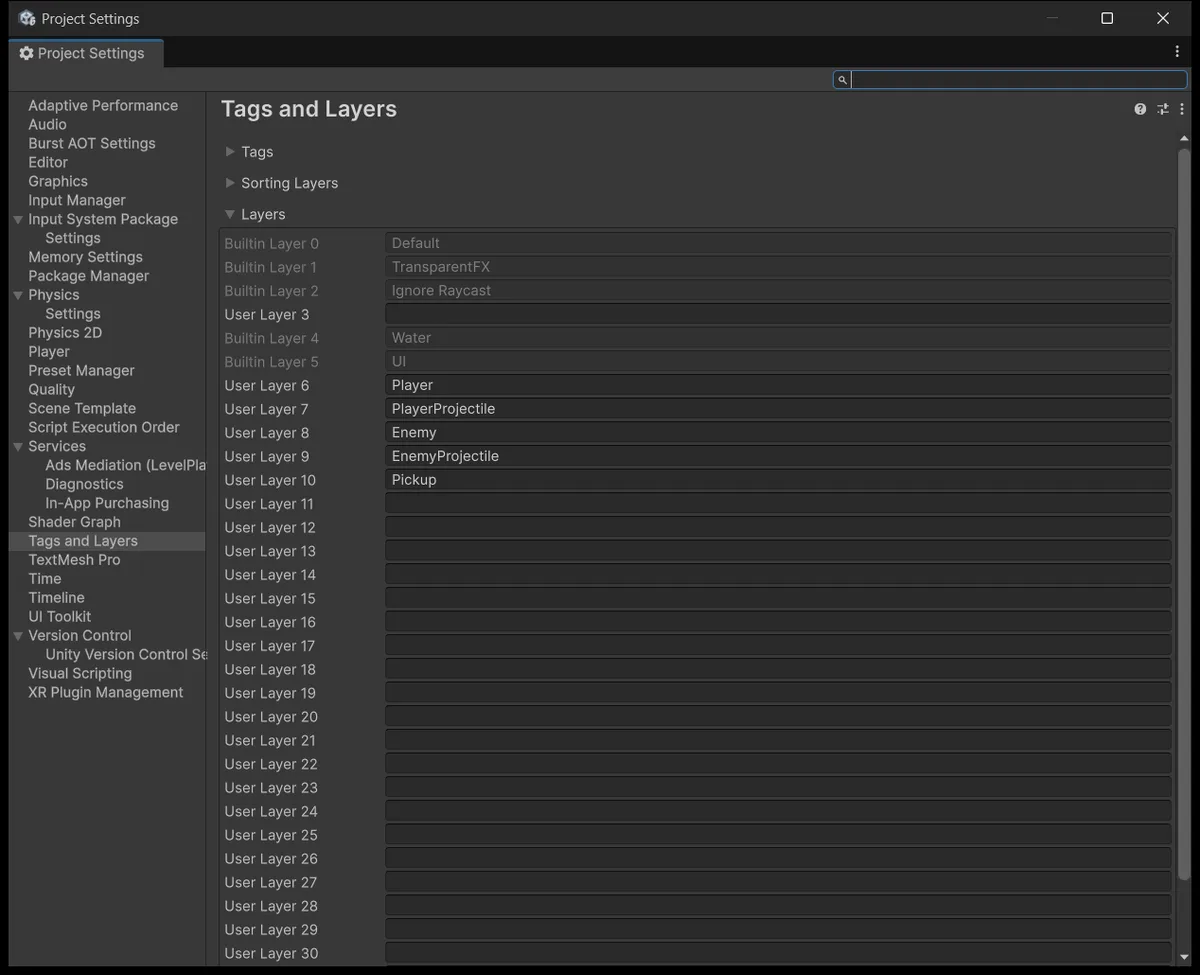Click the User Layer 20 name field
Viewport: 1200px width, 975px height.
pyautogui.click(x=778, y=717)
